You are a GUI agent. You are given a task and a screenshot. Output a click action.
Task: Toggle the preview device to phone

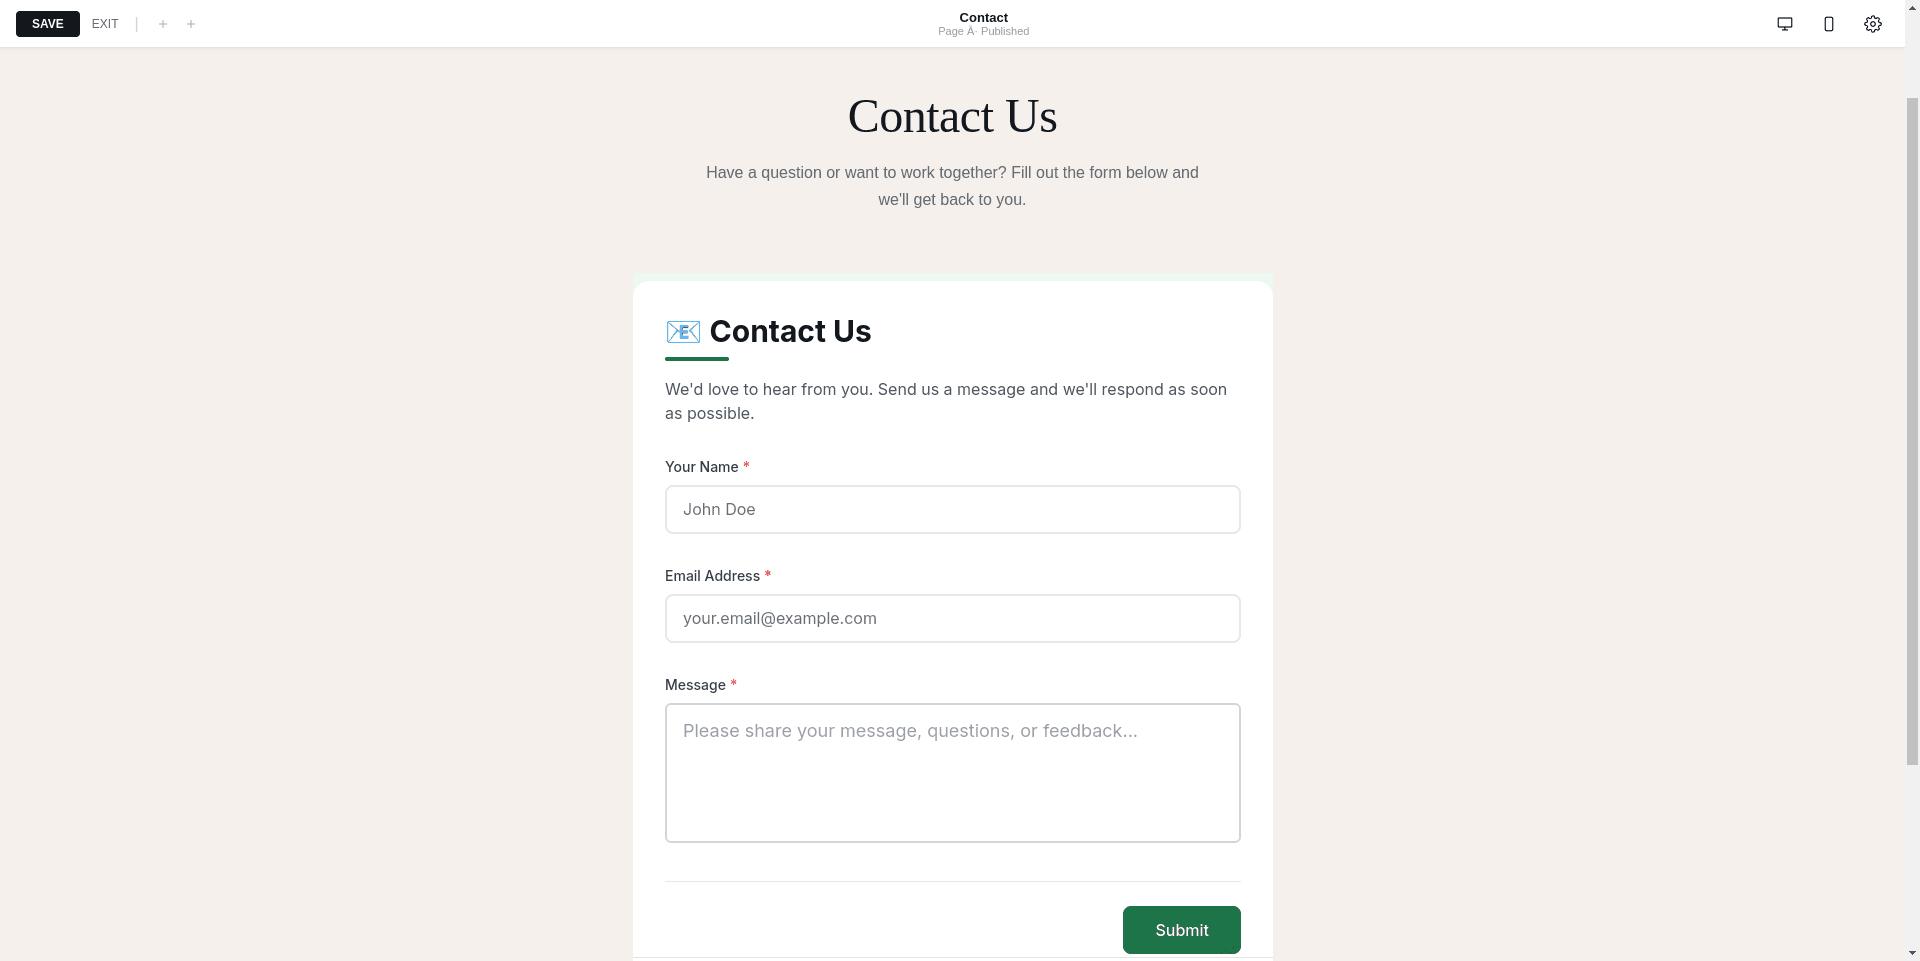(x=1829, y=23)
